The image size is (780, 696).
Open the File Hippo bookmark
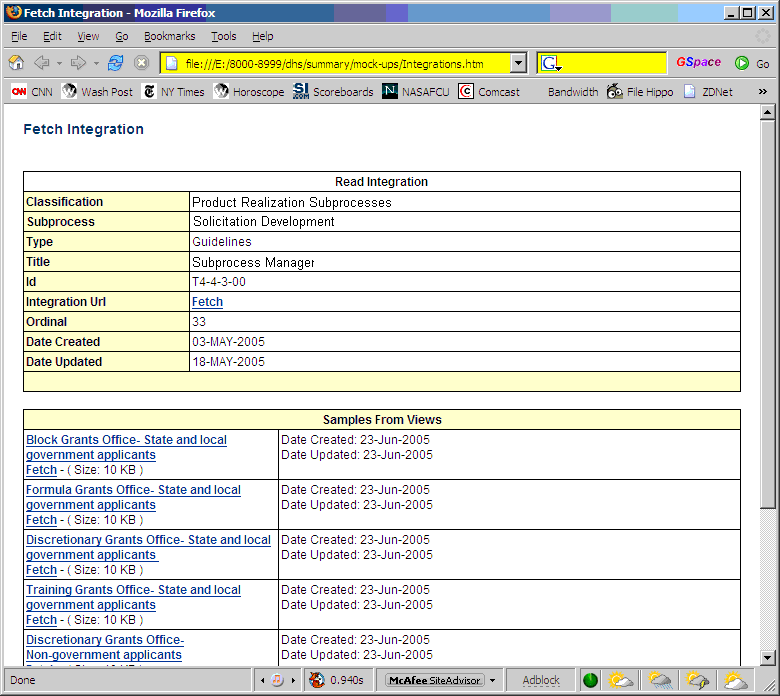(640, 92)
